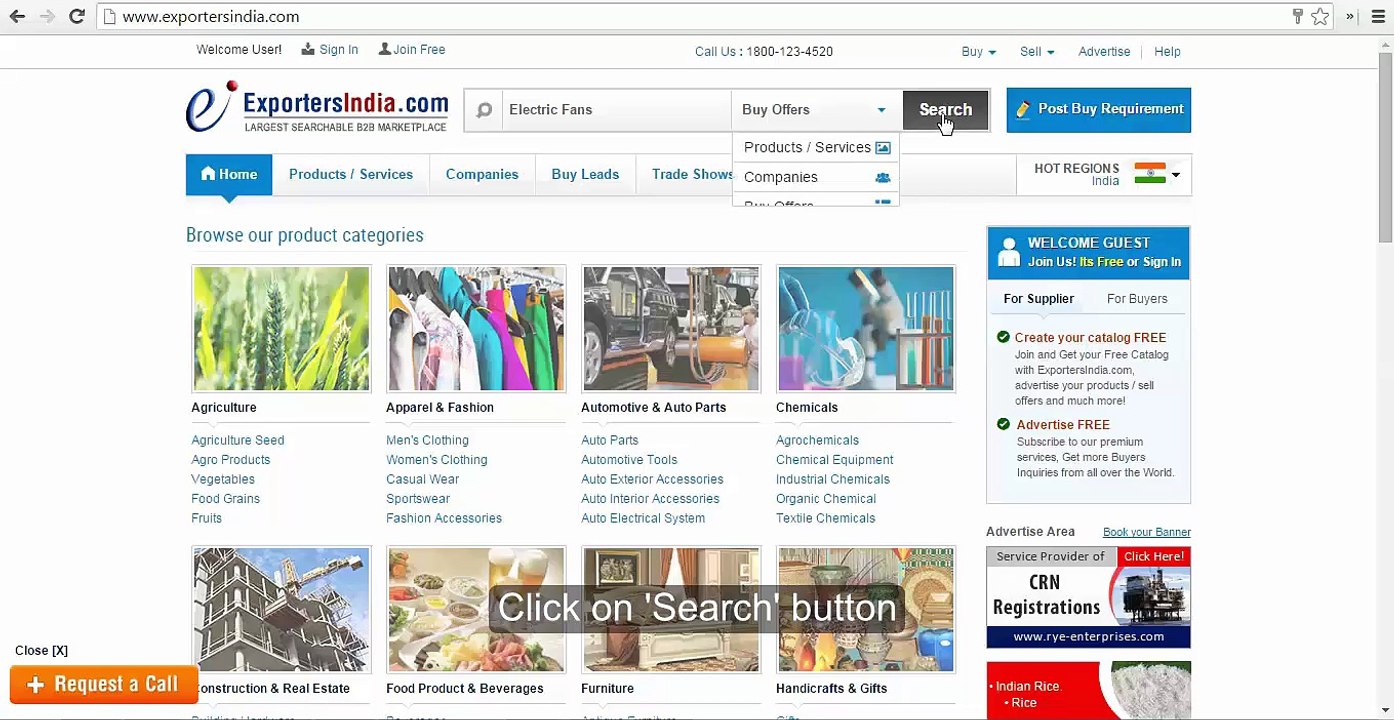Click the CRN Registrations banner ad
The height and width of the screenshot is (720, 1394).
[x=1088, y=597]
